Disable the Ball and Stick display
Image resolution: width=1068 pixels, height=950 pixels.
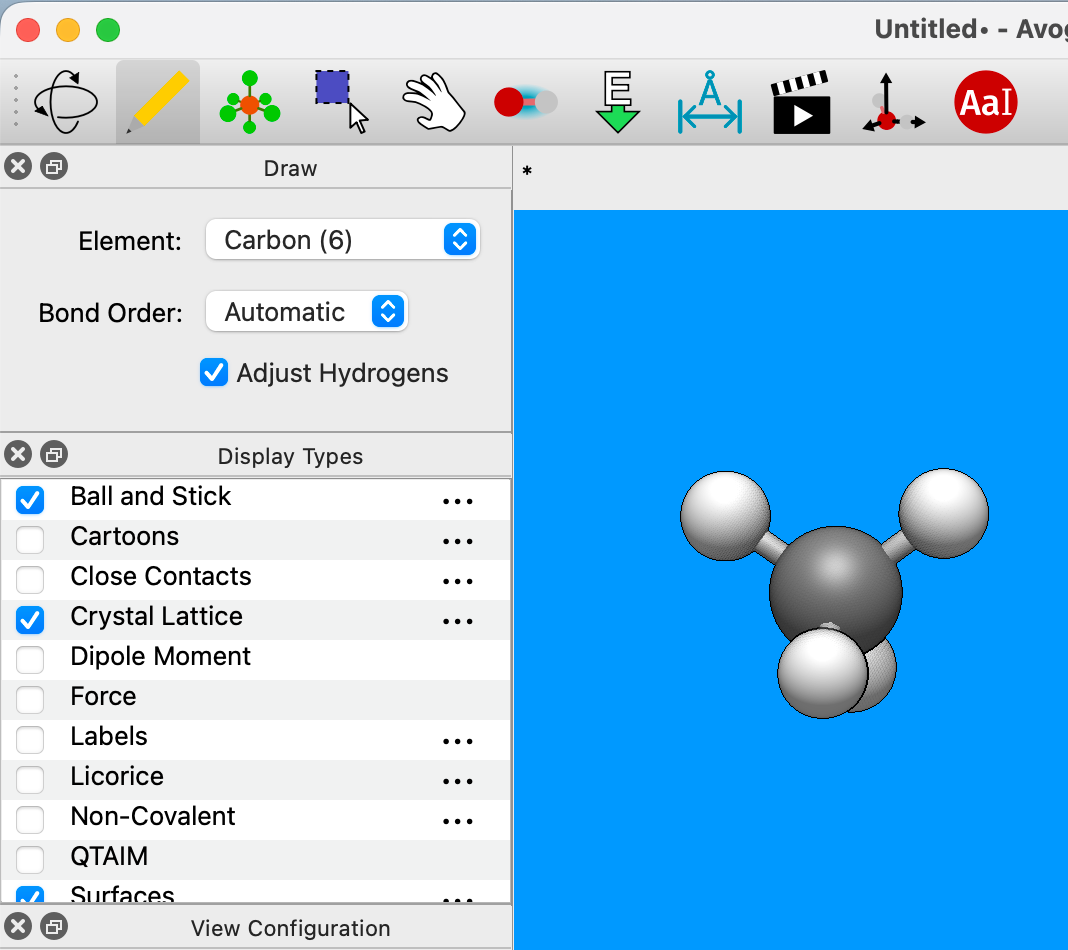pyautogui.click(x=30, y=500)
